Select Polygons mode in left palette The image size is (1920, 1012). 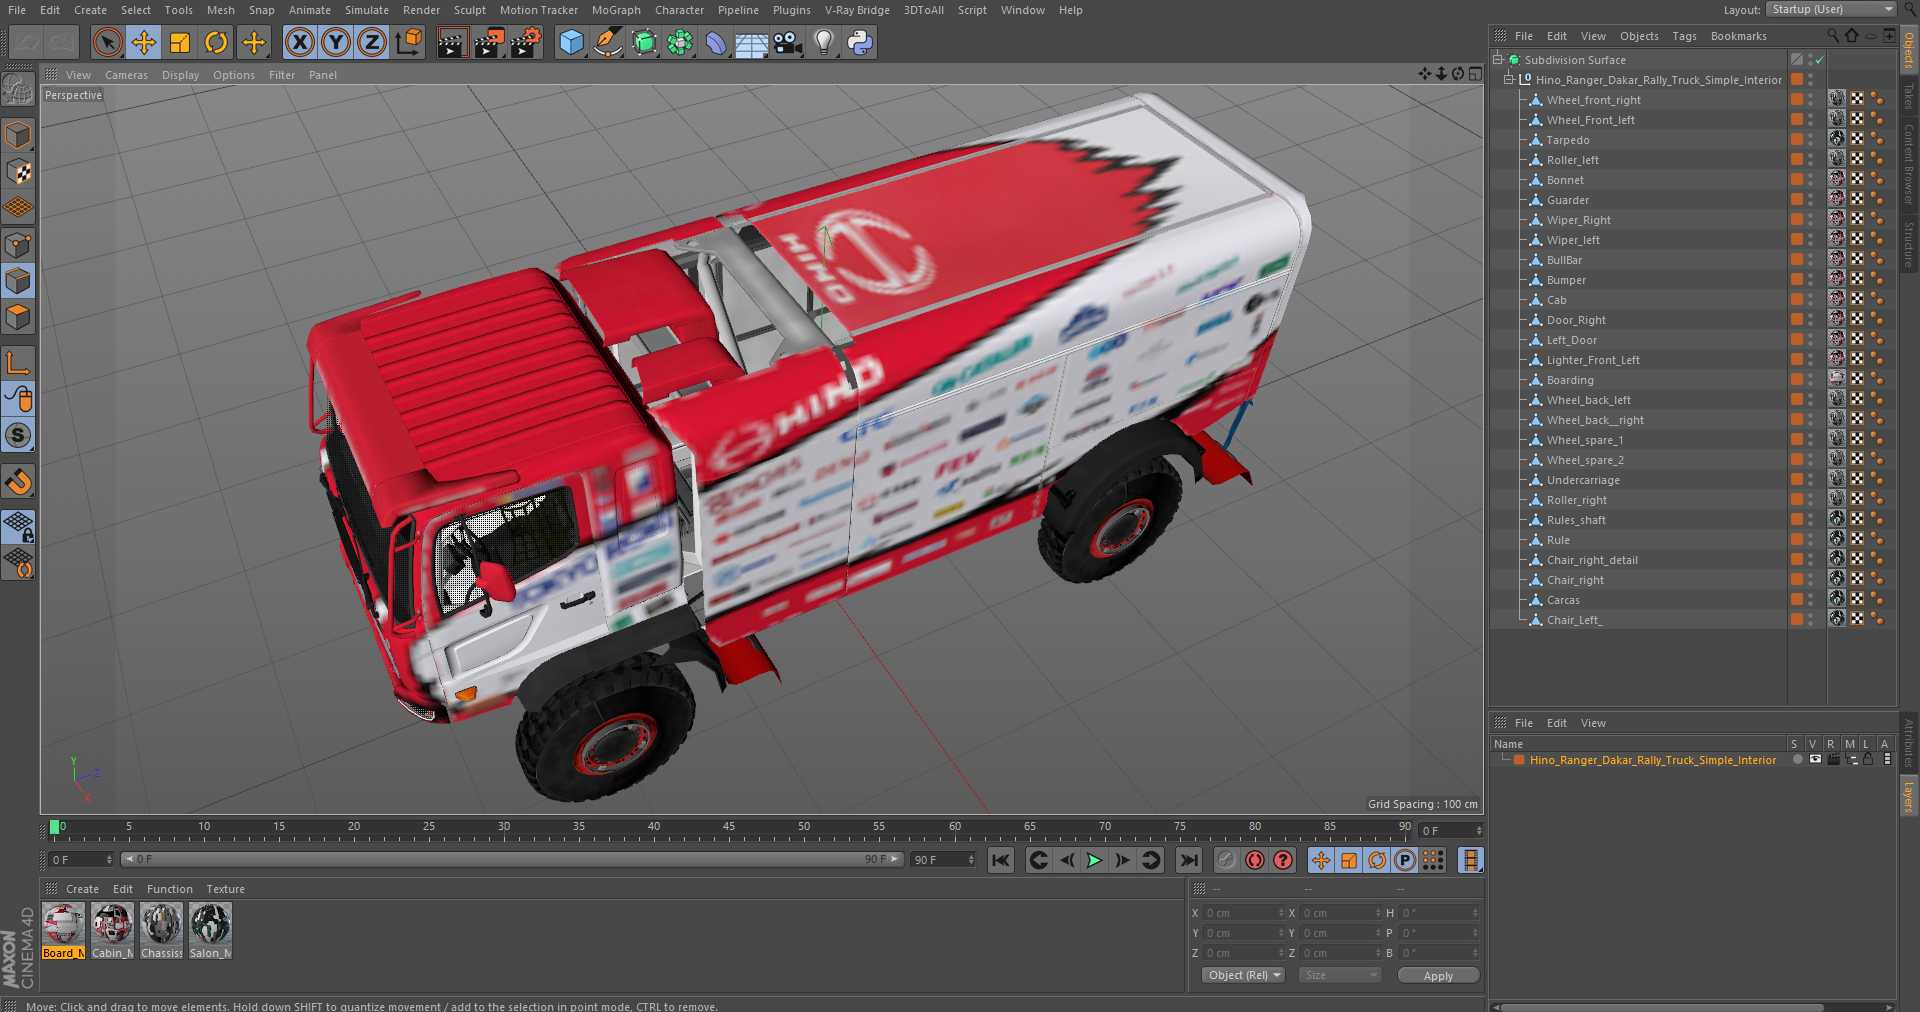tap(18, 317)
